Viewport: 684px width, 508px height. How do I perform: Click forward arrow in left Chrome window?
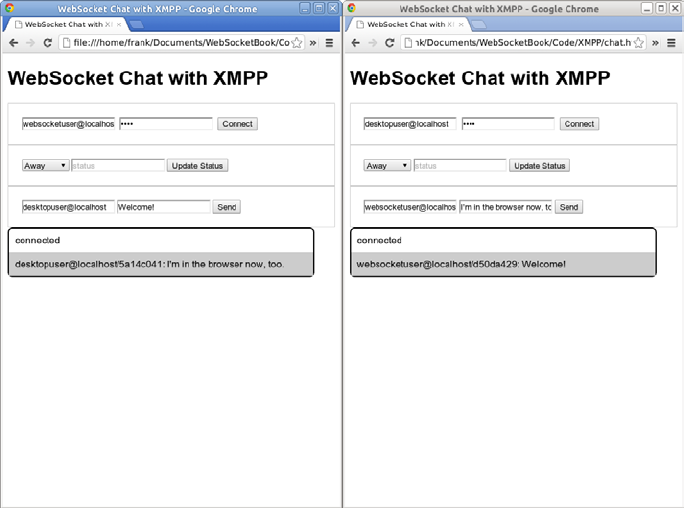30,43
